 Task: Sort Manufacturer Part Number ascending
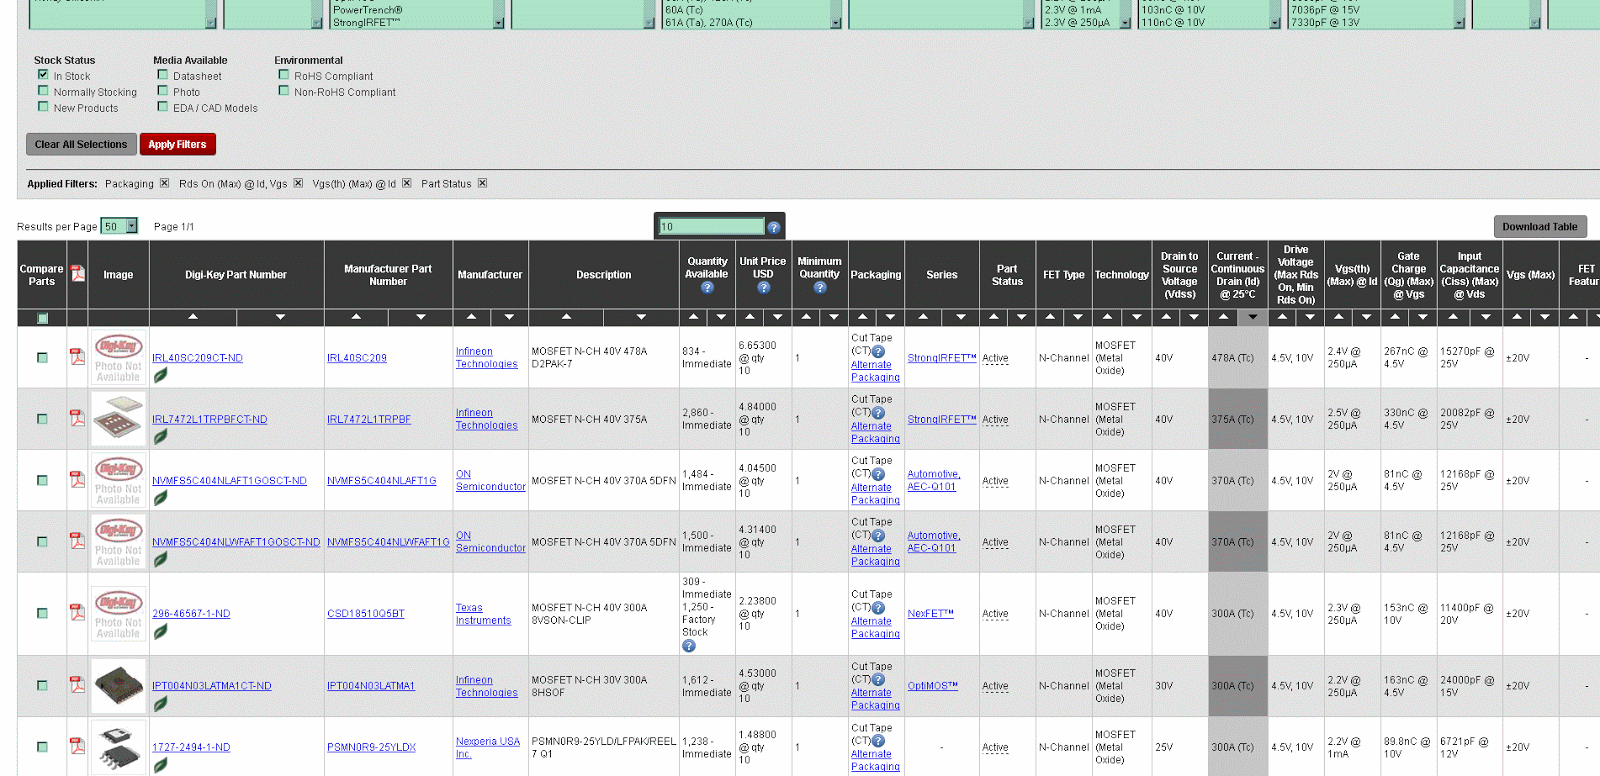click(x=356, y=317)
